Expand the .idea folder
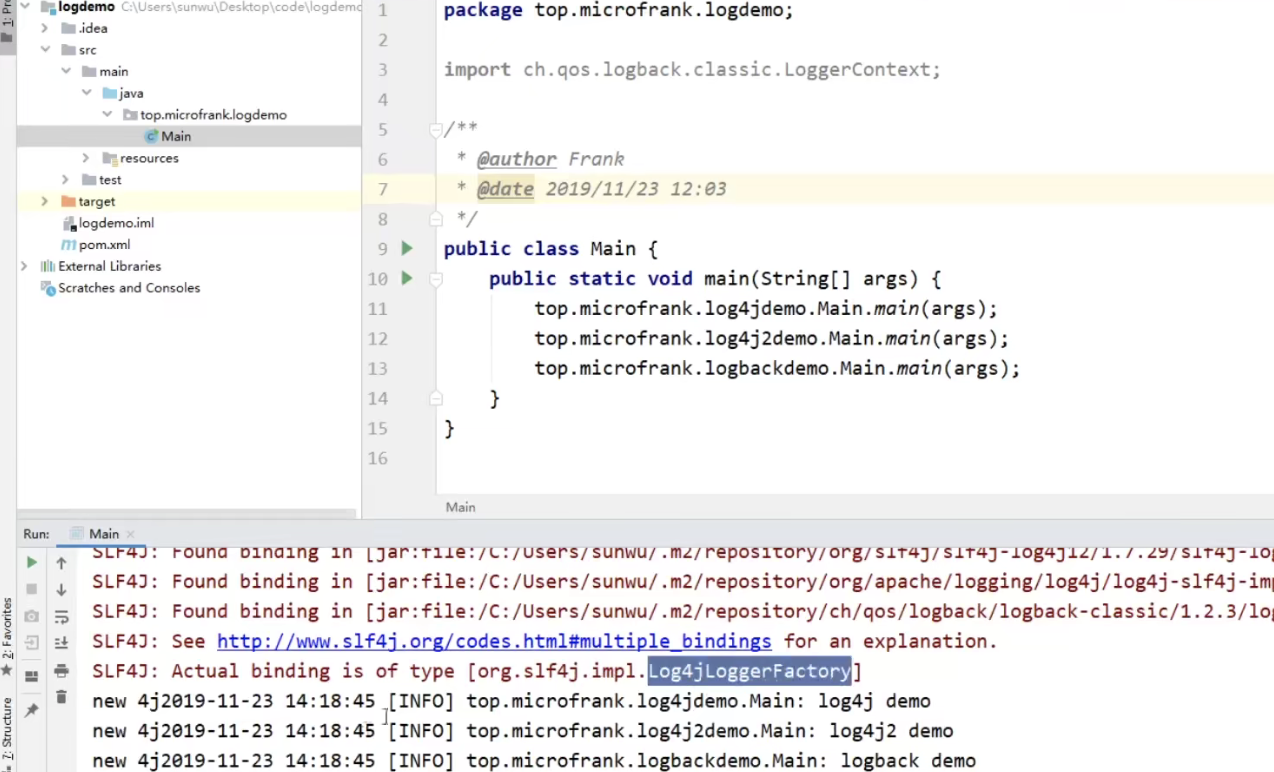The image size is (1274, 772). (x=45, y=28)
